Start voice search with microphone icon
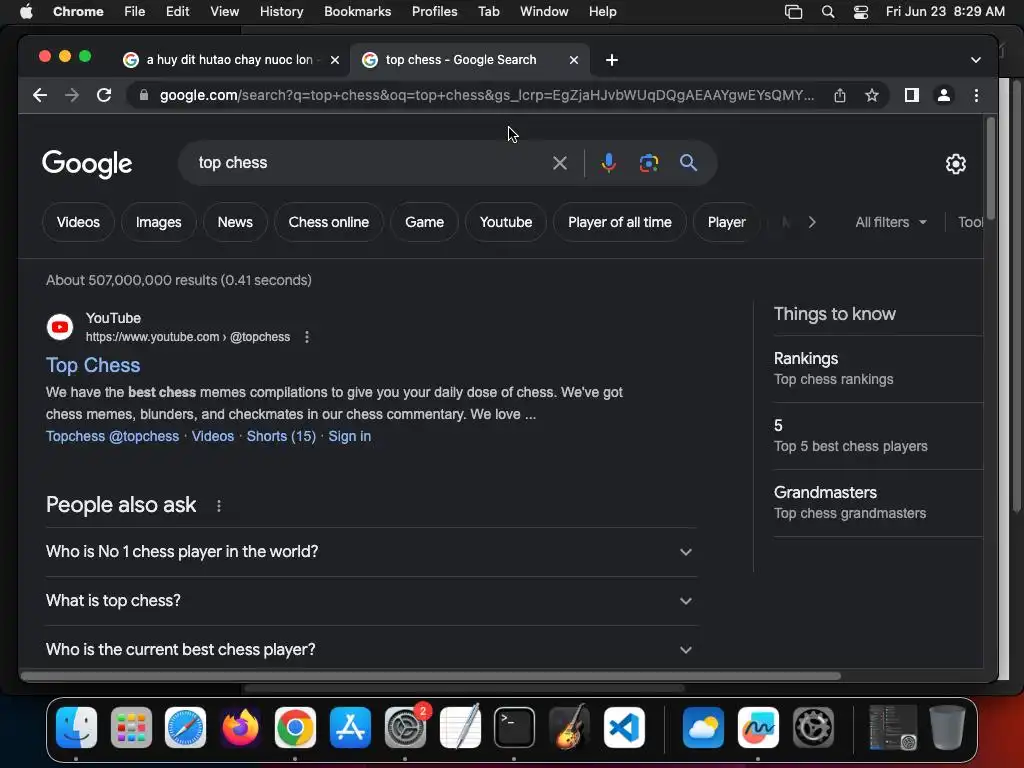 click(609, 163)
